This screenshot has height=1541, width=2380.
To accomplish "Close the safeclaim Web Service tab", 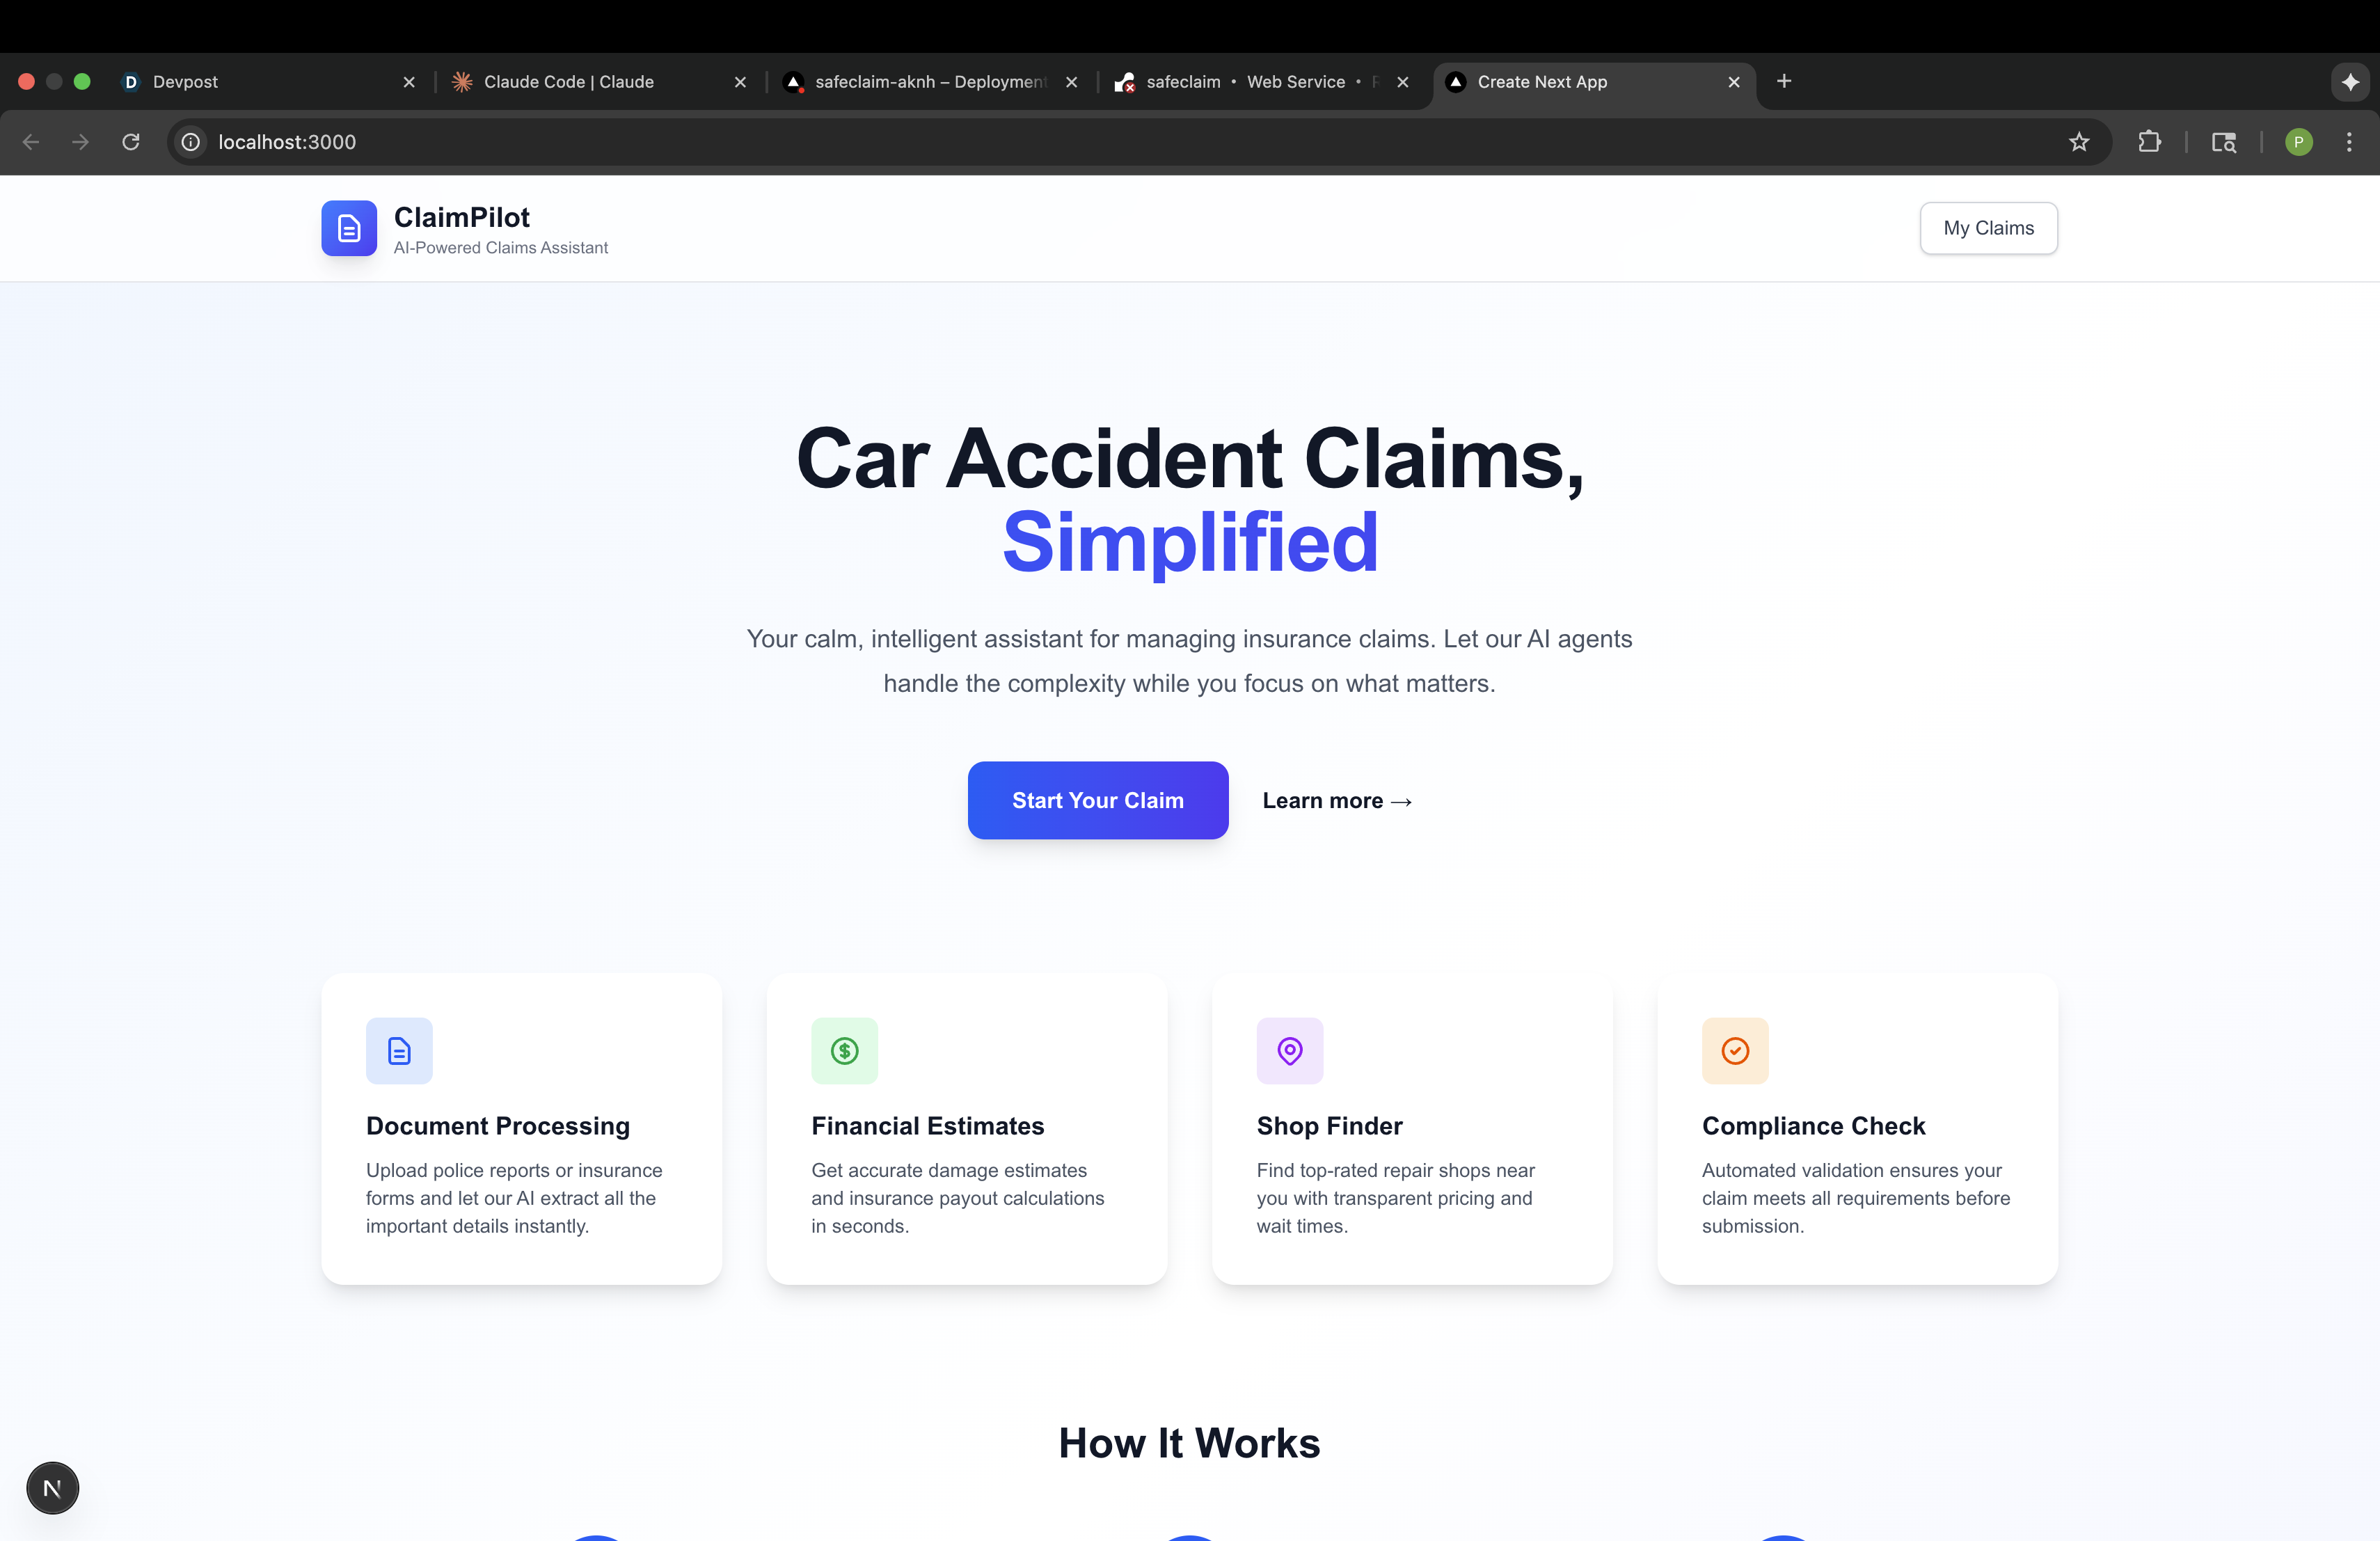I will (1403, 82).
